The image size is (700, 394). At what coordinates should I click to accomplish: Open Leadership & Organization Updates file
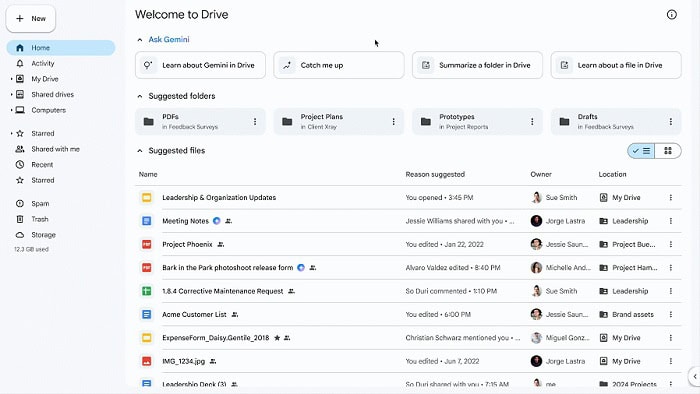click(219, 198)
